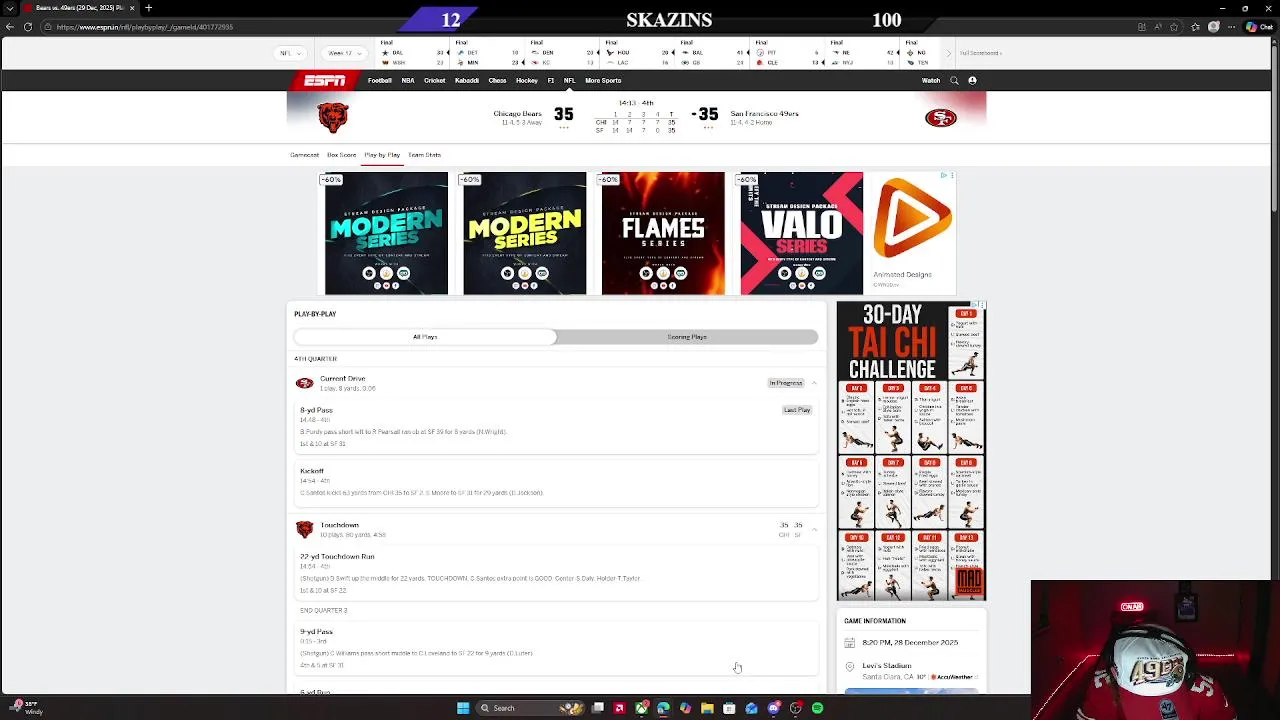Open the F1 menu in ESPN nav
This screenshot has width=1280, height=720.
(551, 80)
